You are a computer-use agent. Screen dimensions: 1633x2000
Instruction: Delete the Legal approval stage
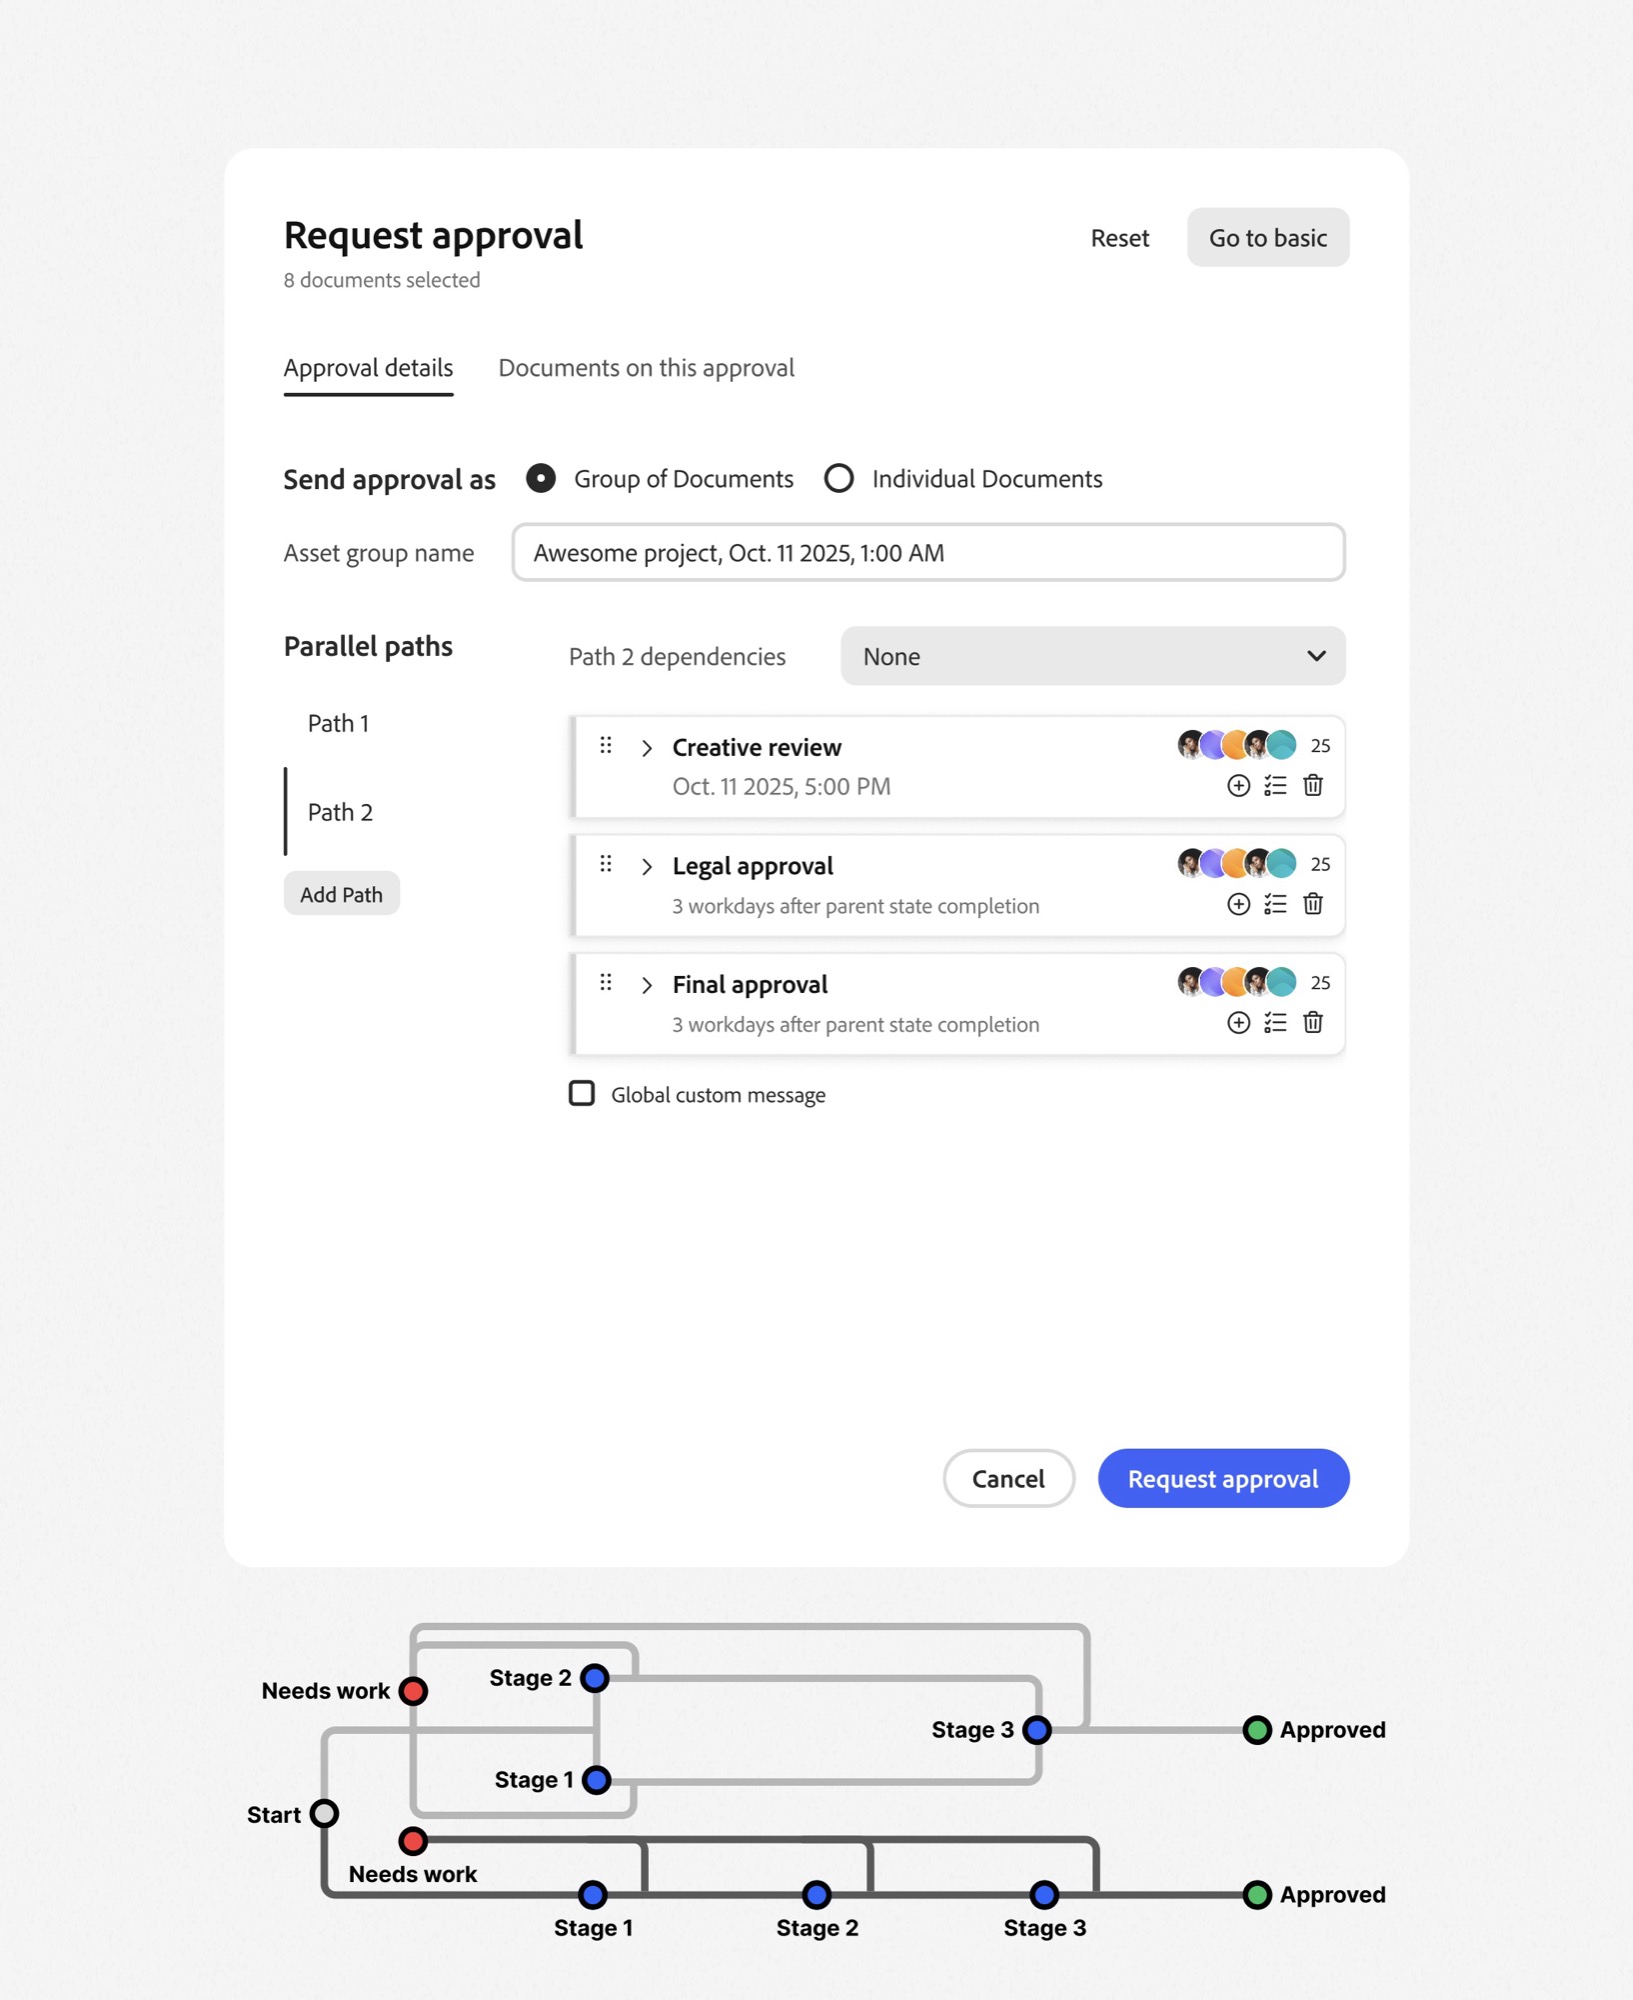(x=1313, y=904)
